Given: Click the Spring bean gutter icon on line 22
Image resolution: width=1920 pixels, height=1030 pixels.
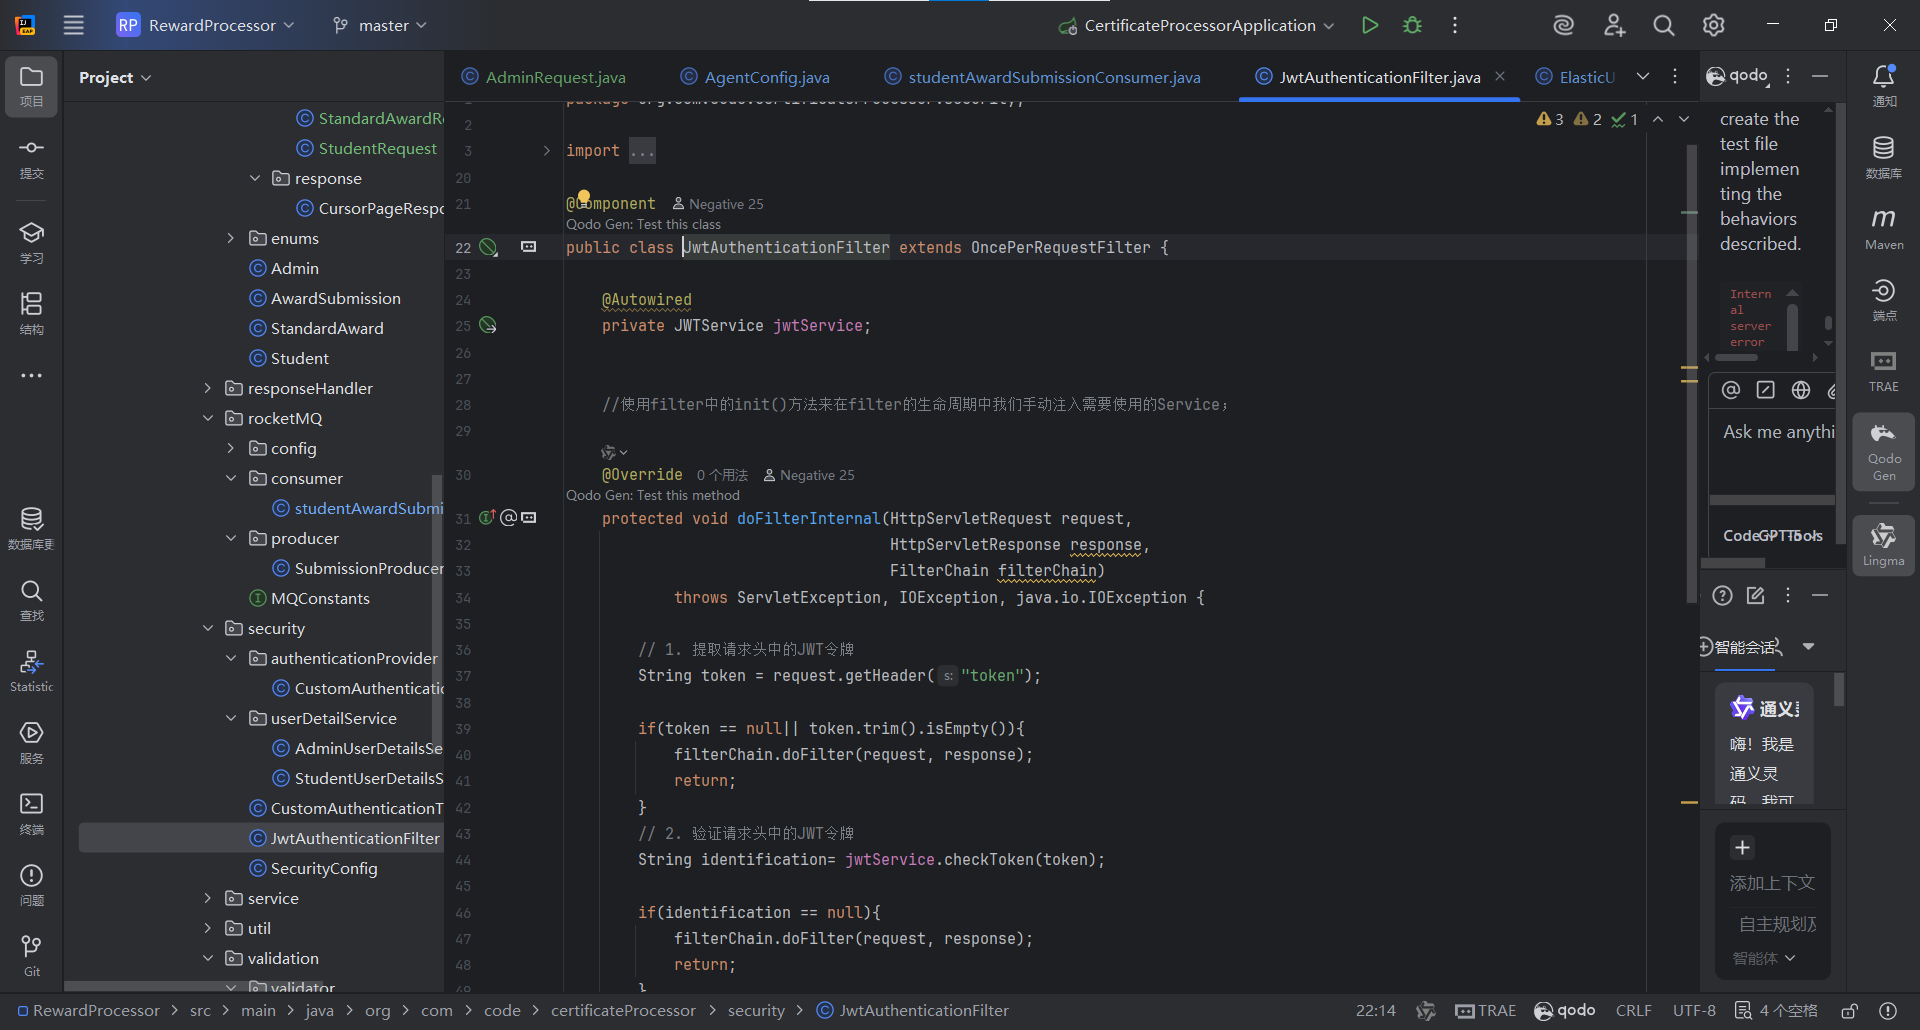Looking at the screenshot, I should 488,247.
